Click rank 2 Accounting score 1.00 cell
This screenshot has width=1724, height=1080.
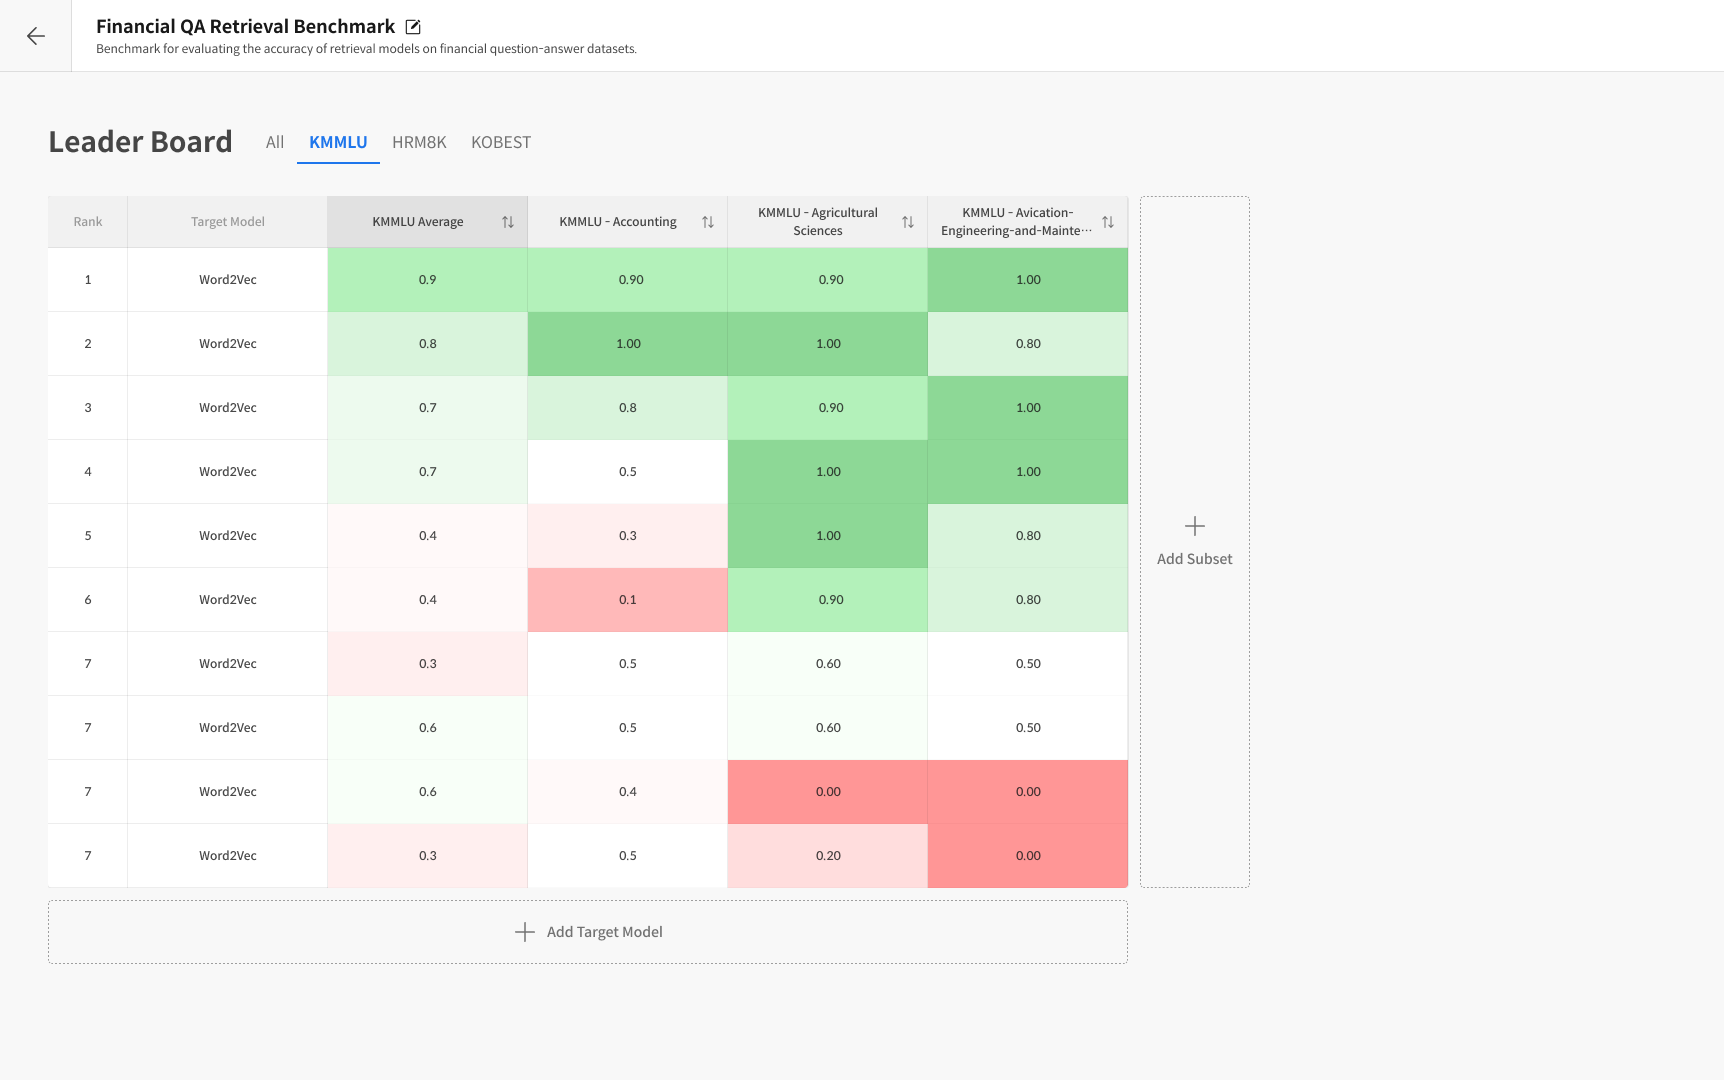tap(627, 344)
